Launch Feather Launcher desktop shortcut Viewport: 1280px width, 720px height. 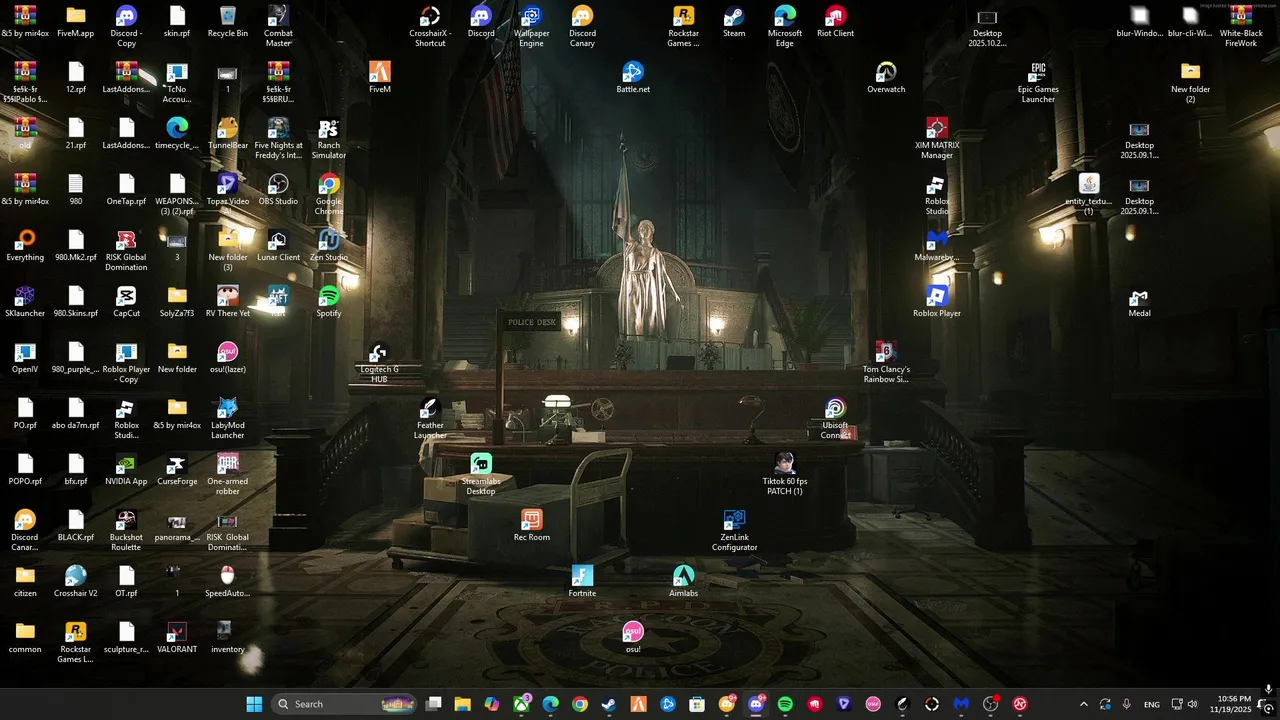click(430, 418)
